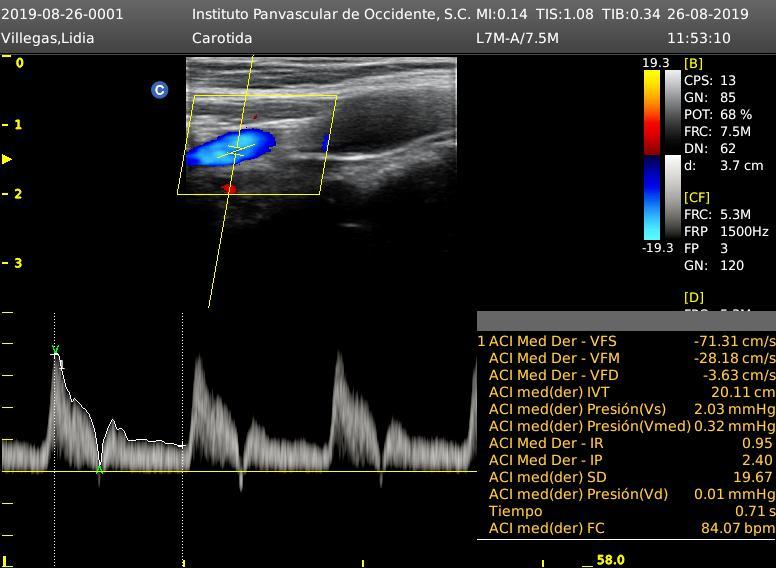The width and height of the screenshot is (776, 568).
Task: Click the color flow FRC: 5.3M
Action: 718,214
